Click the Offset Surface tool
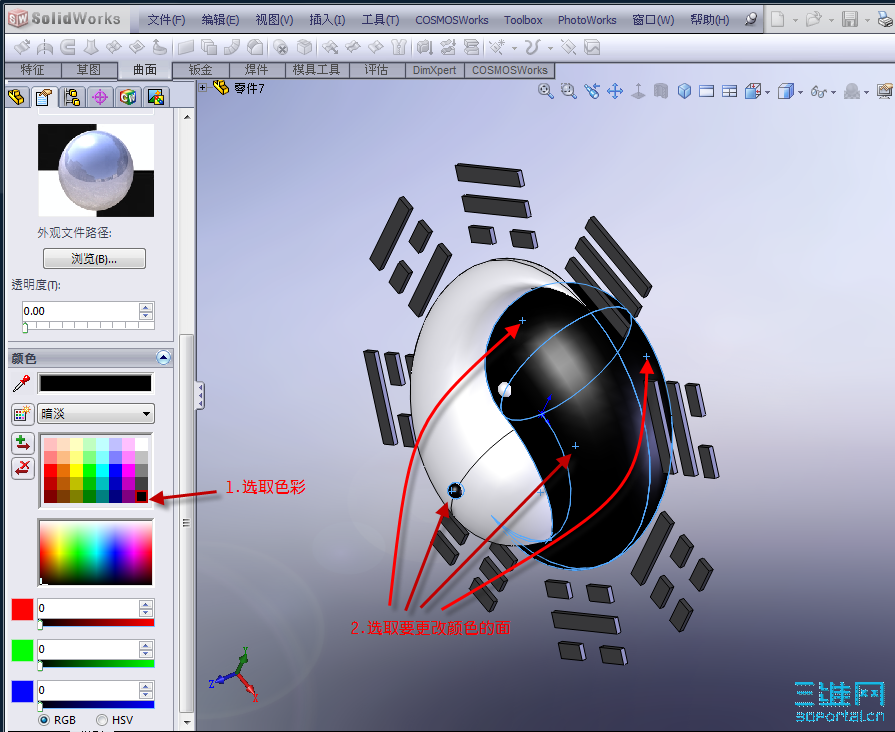895x732 pixels. [x=209, y=47]
